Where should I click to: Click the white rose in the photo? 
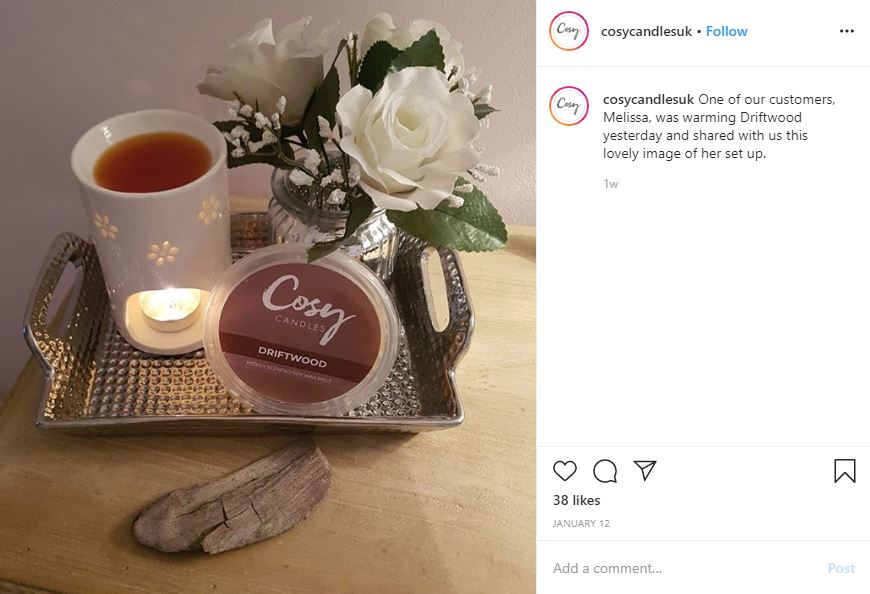click(x=408, y=136)
